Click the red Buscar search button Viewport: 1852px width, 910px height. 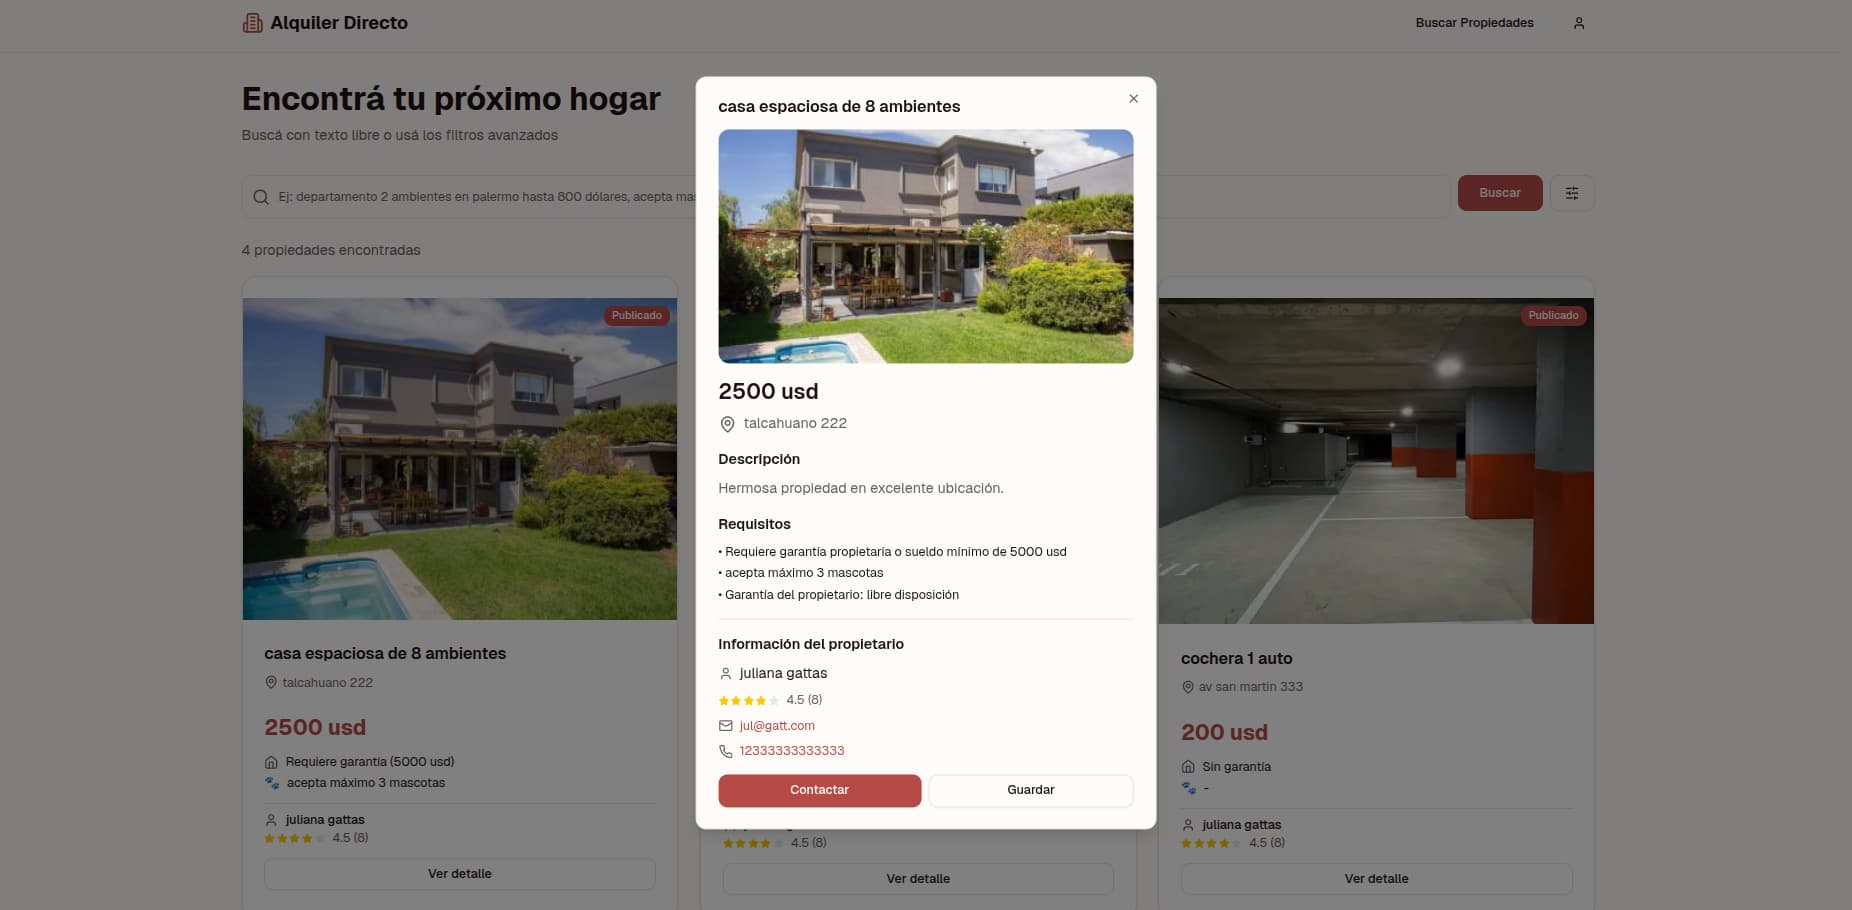point(1500,193)
